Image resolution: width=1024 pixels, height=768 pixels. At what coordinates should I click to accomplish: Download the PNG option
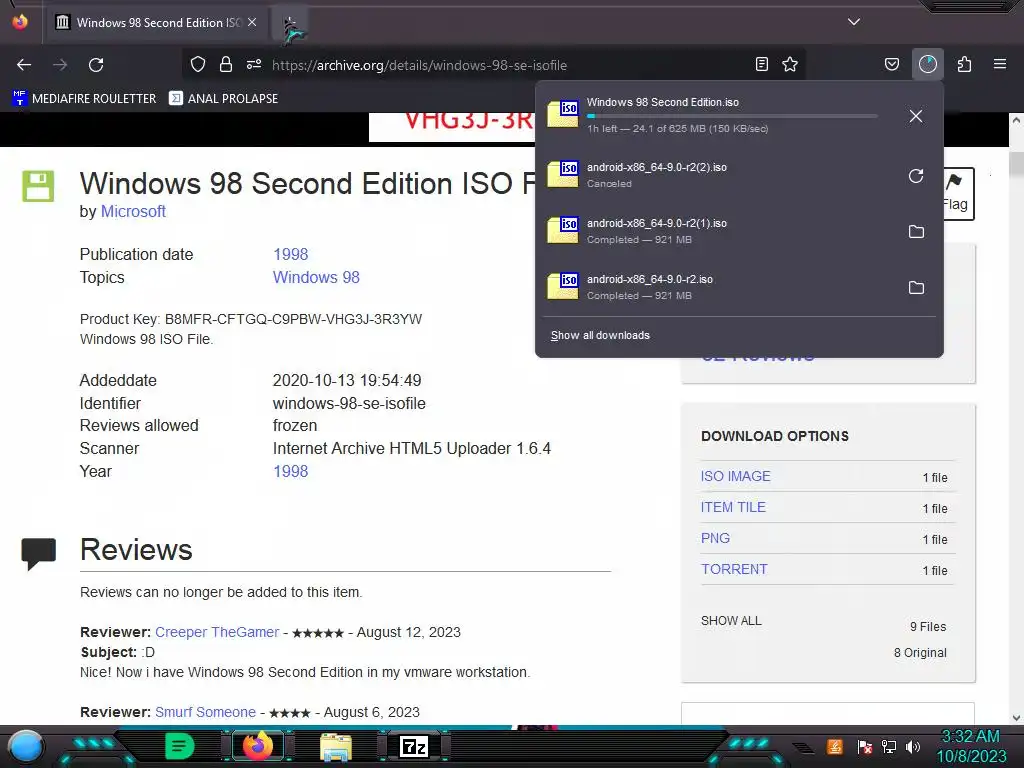pyautogui.click(x=715, y=538)
